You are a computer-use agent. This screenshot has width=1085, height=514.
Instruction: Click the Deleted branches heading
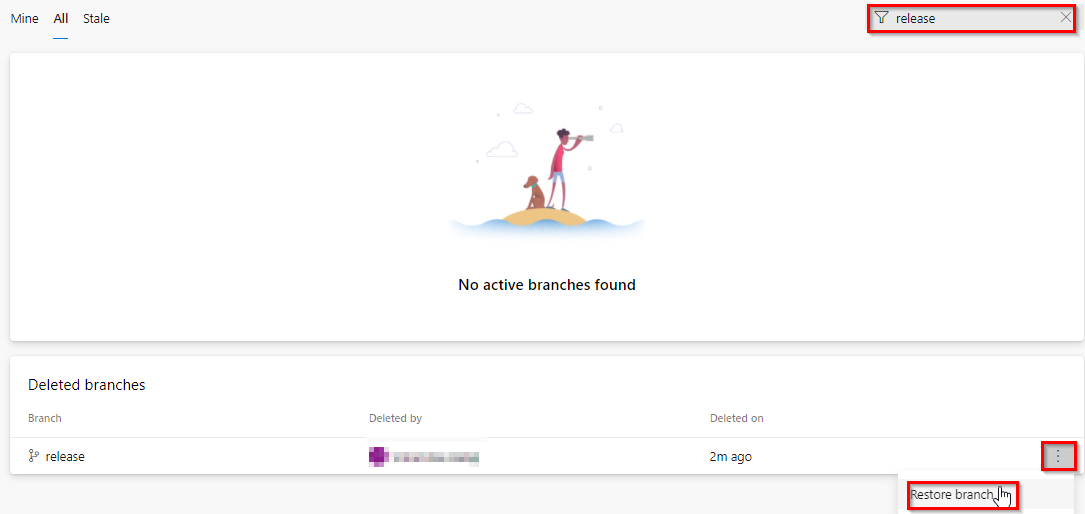click(86, 385)
